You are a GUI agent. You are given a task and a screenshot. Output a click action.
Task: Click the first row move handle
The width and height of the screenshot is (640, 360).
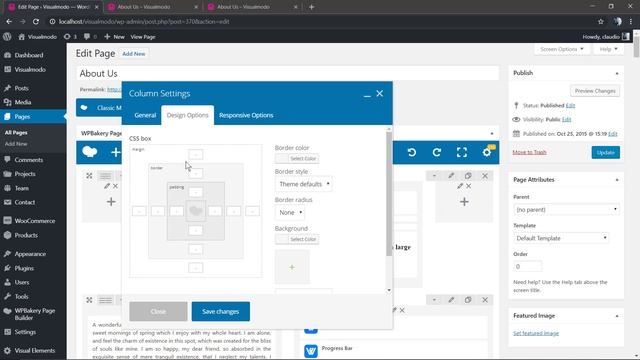(89, 176)
